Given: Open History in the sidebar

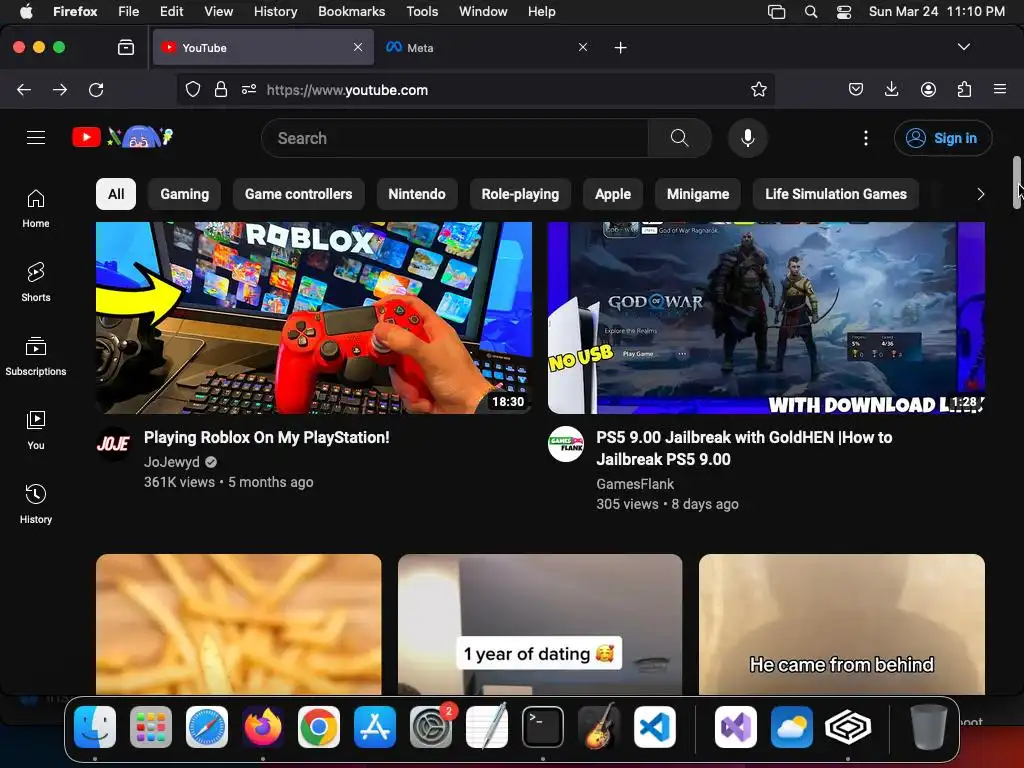Looking at the screenshot, I should (36, 504).
